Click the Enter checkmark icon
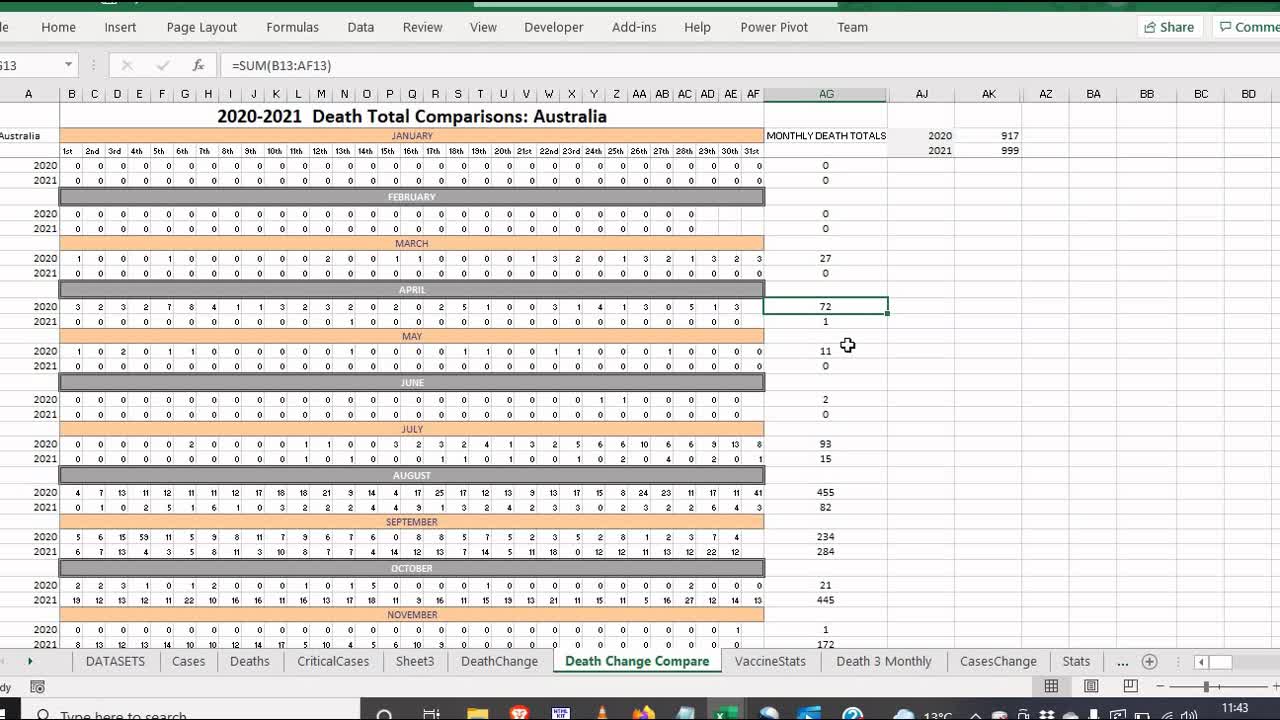Screen dimensions: 1280x720 pos(163,65)
